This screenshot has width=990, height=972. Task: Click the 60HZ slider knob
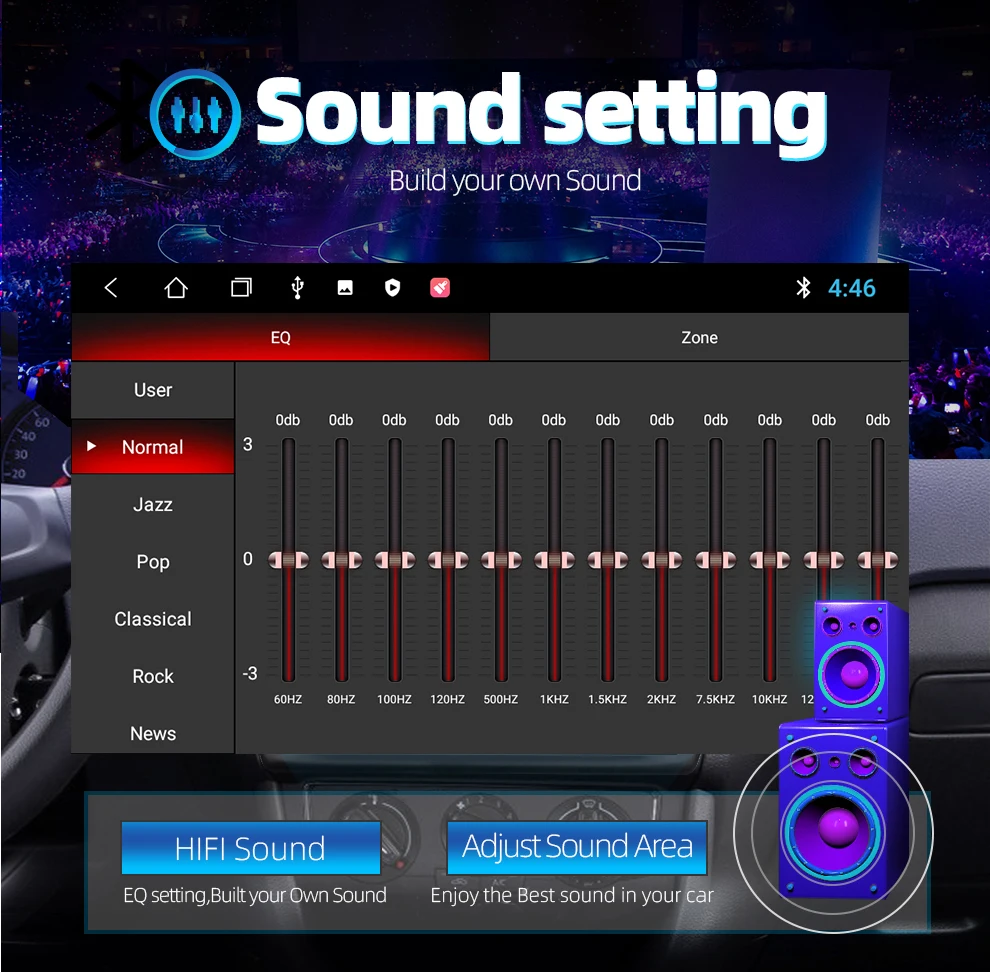[x=288, y=560]
